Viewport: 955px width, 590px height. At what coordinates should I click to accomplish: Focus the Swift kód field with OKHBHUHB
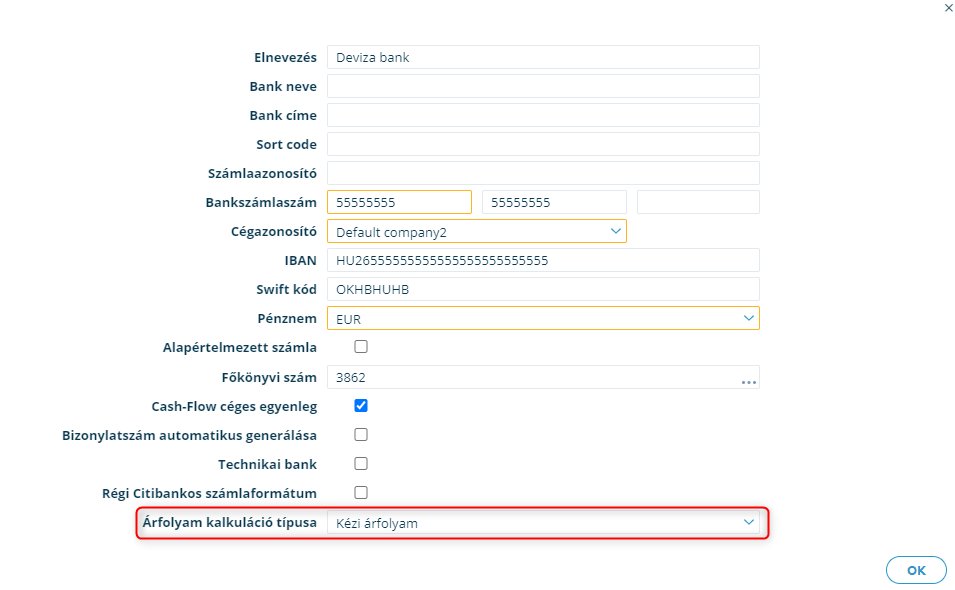tap(543, 289)
